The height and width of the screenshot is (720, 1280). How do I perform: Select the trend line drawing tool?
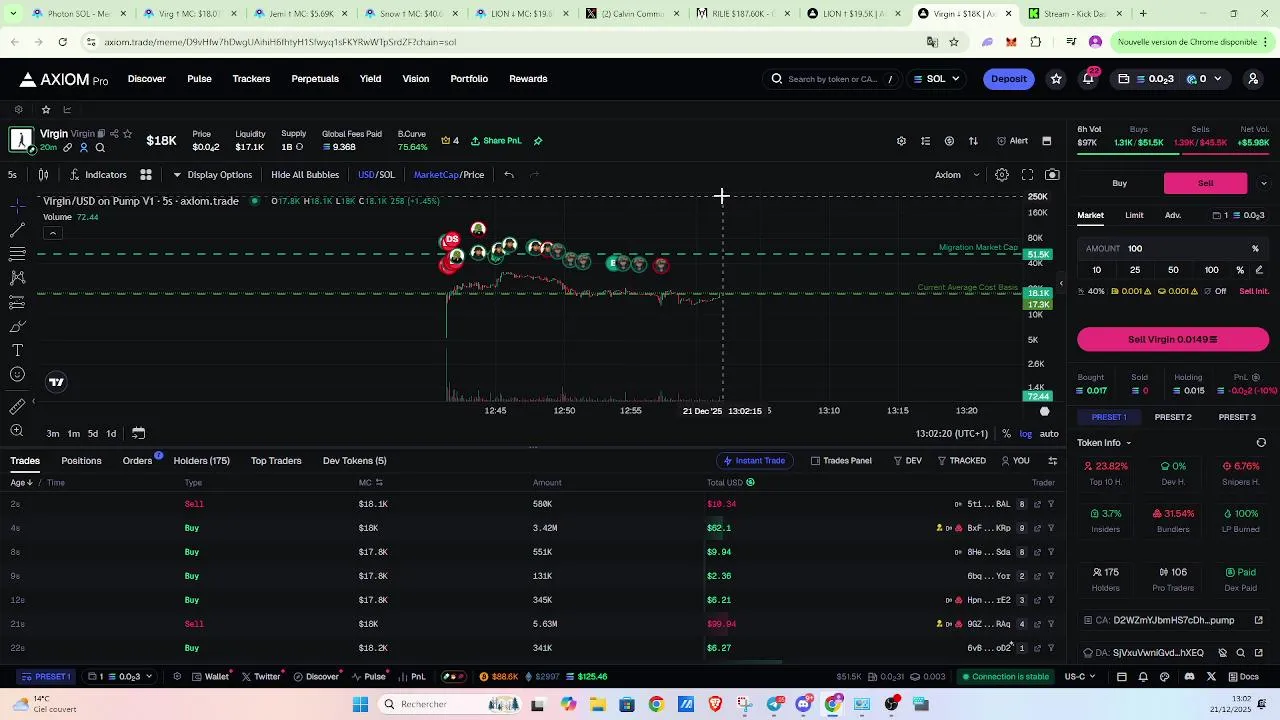click(17, 230)
